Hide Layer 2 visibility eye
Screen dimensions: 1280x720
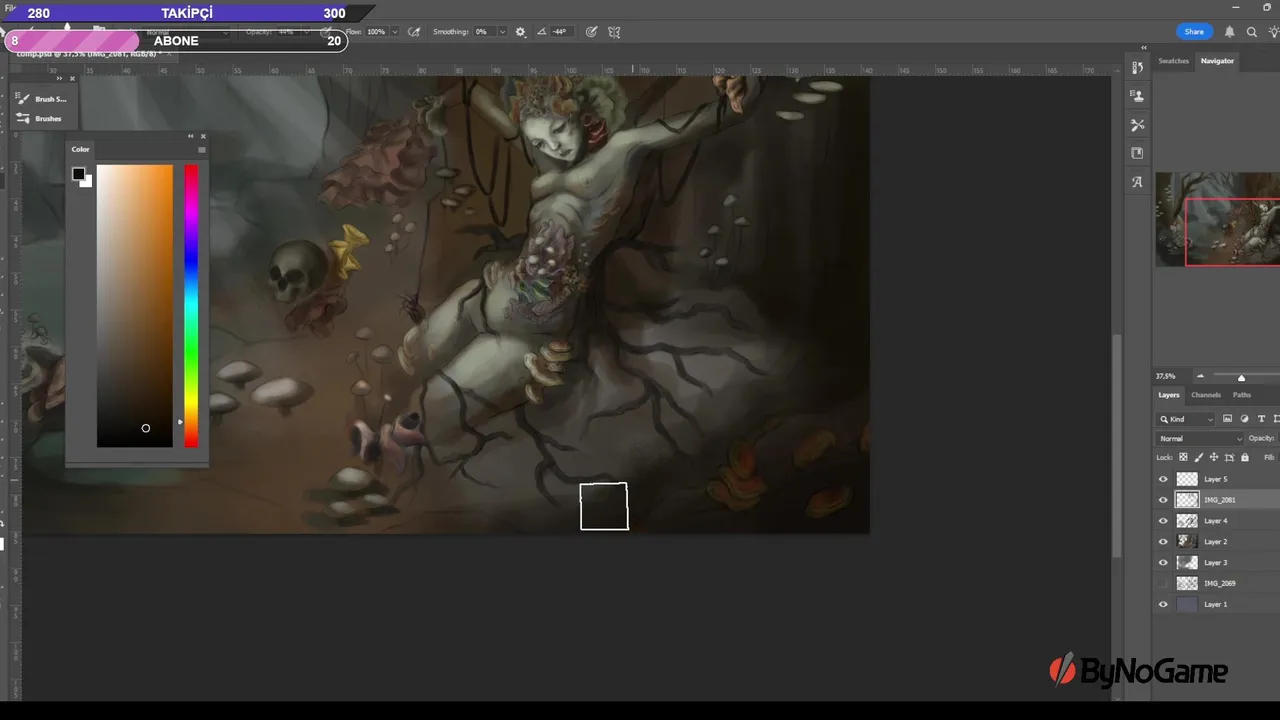click(1163, 541)
